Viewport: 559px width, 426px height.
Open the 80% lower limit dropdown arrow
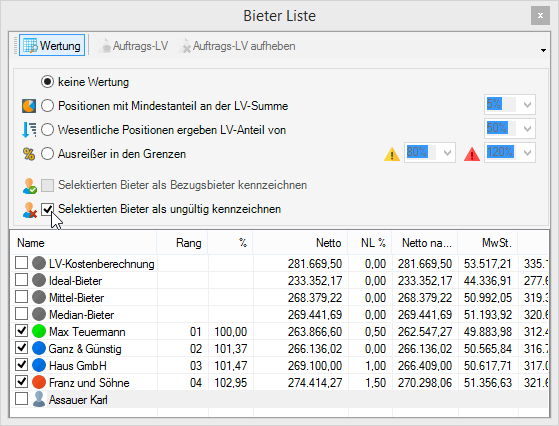tap(447, 153)
